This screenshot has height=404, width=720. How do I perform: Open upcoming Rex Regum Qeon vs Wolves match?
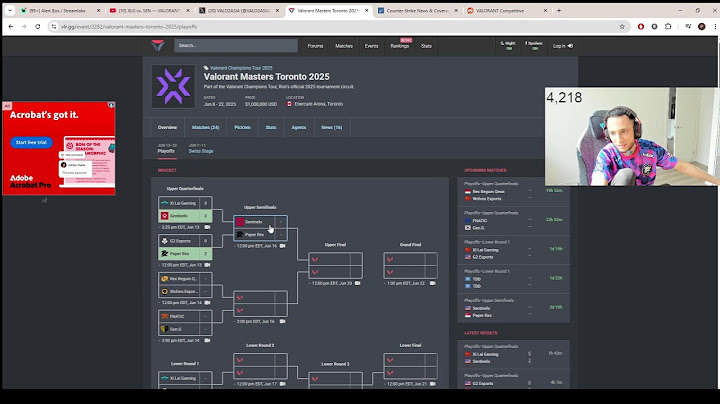tap(513, 191)
